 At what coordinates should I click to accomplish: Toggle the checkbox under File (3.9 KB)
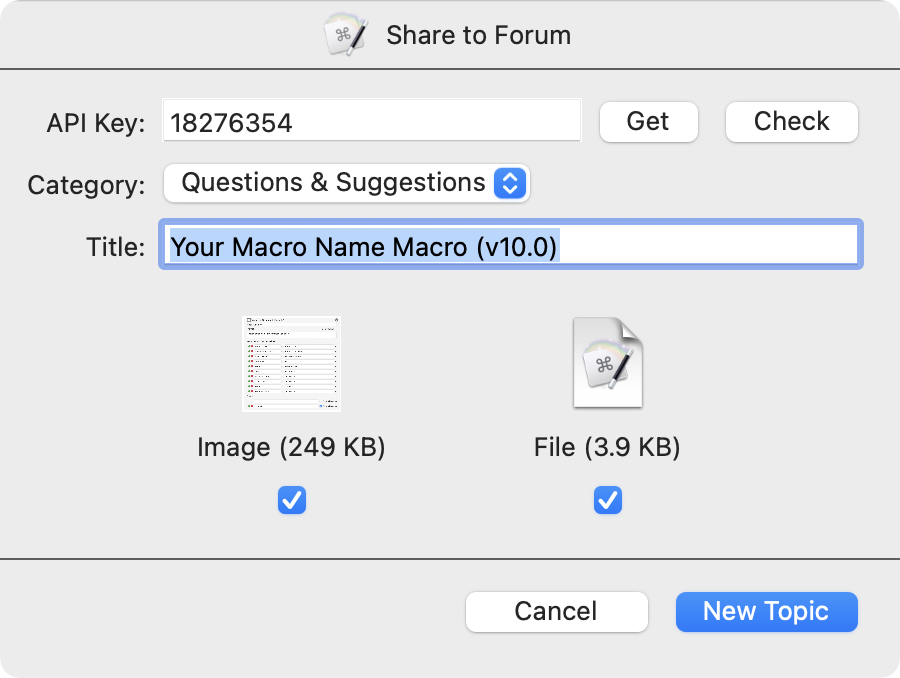(607, 500)
